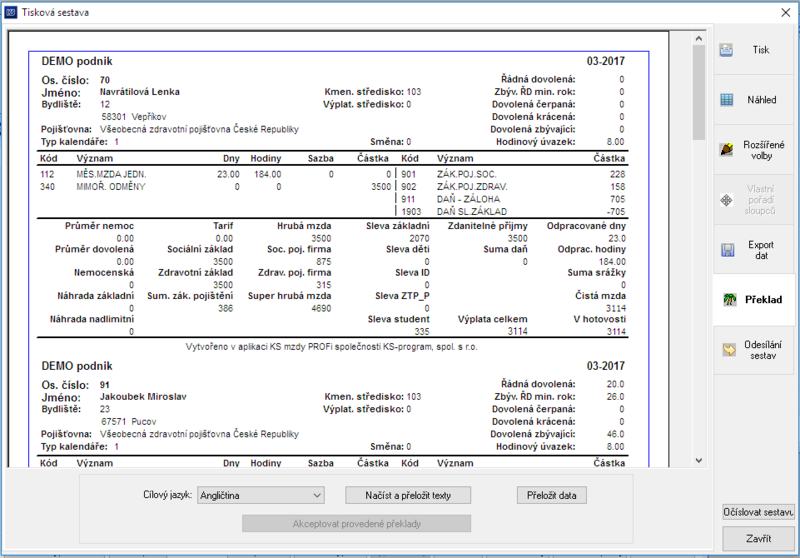Click Akceptovat provedené překlady button
This screenshot has height=558, width=800.
point(357,524)
